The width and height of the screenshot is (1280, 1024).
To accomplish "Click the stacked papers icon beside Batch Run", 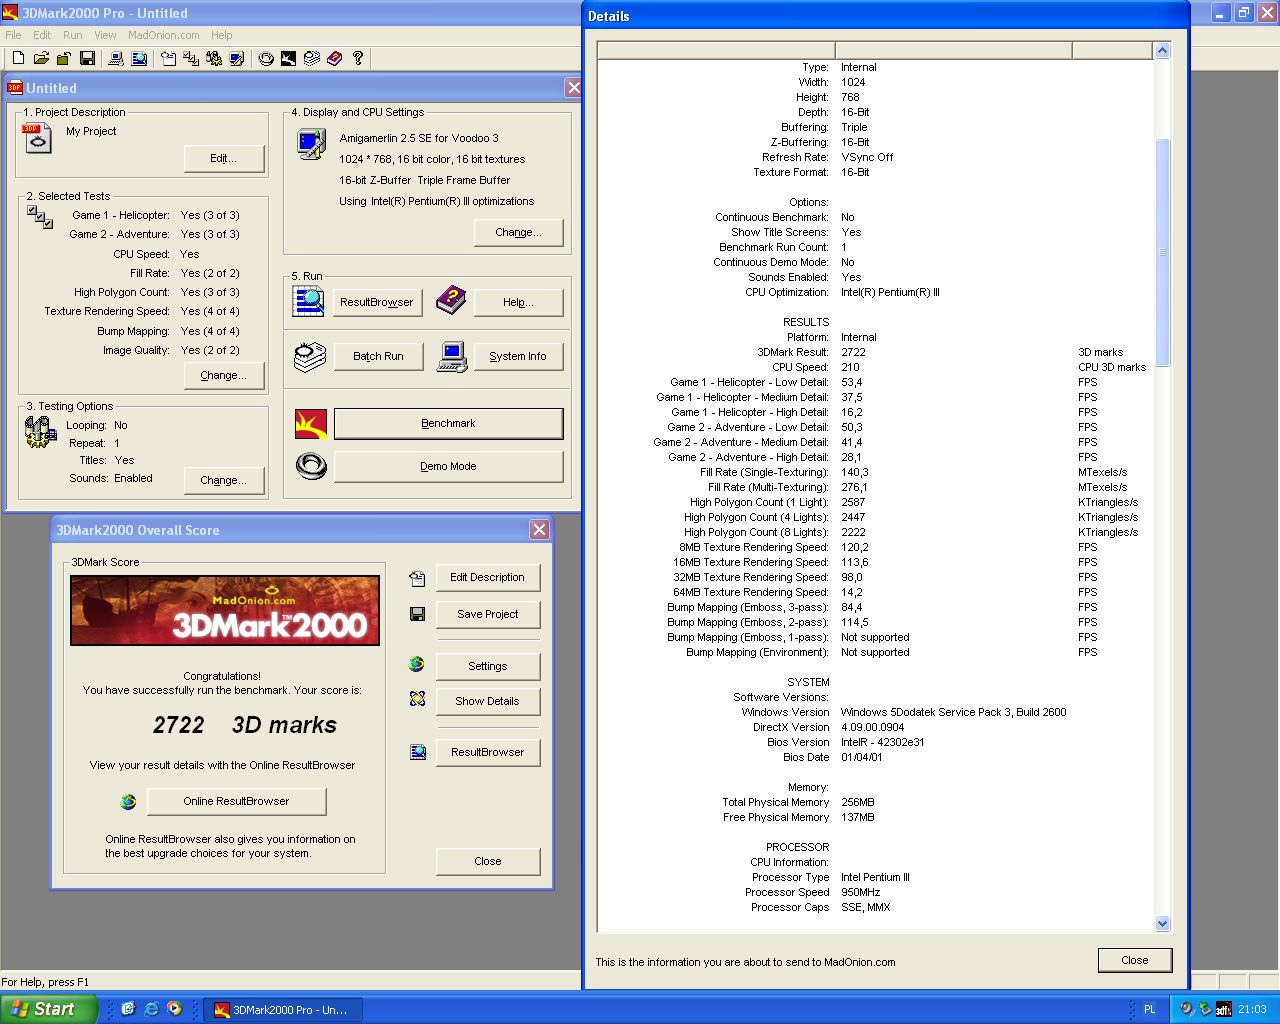I will tap(310, 357).
